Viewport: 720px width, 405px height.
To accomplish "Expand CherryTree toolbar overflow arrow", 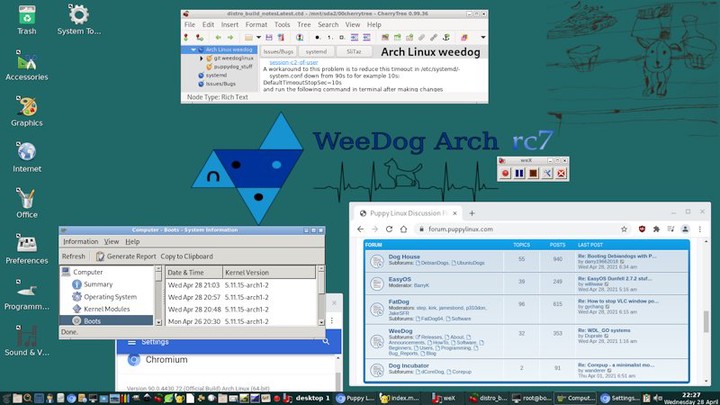I will tap(483, 37).
